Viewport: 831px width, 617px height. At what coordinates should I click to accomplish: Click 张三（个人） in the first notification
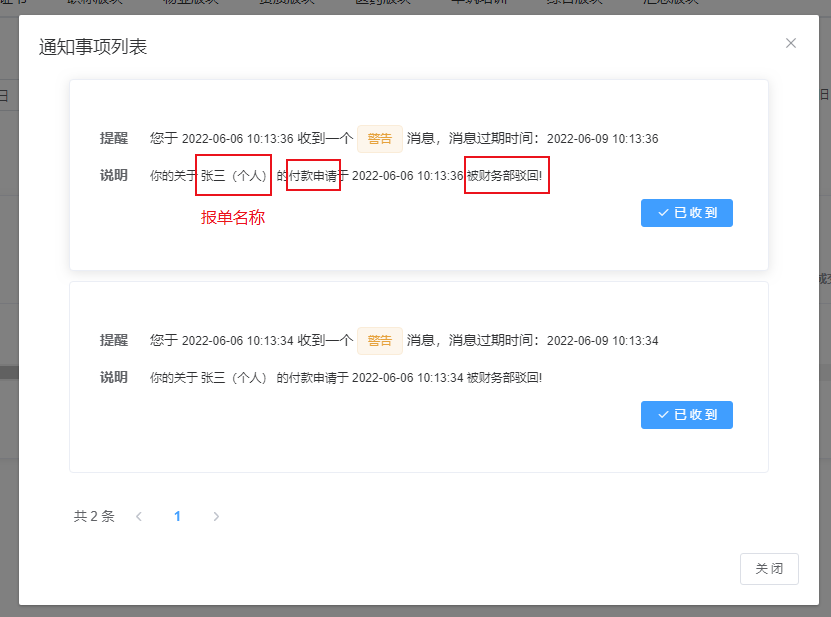234,176
